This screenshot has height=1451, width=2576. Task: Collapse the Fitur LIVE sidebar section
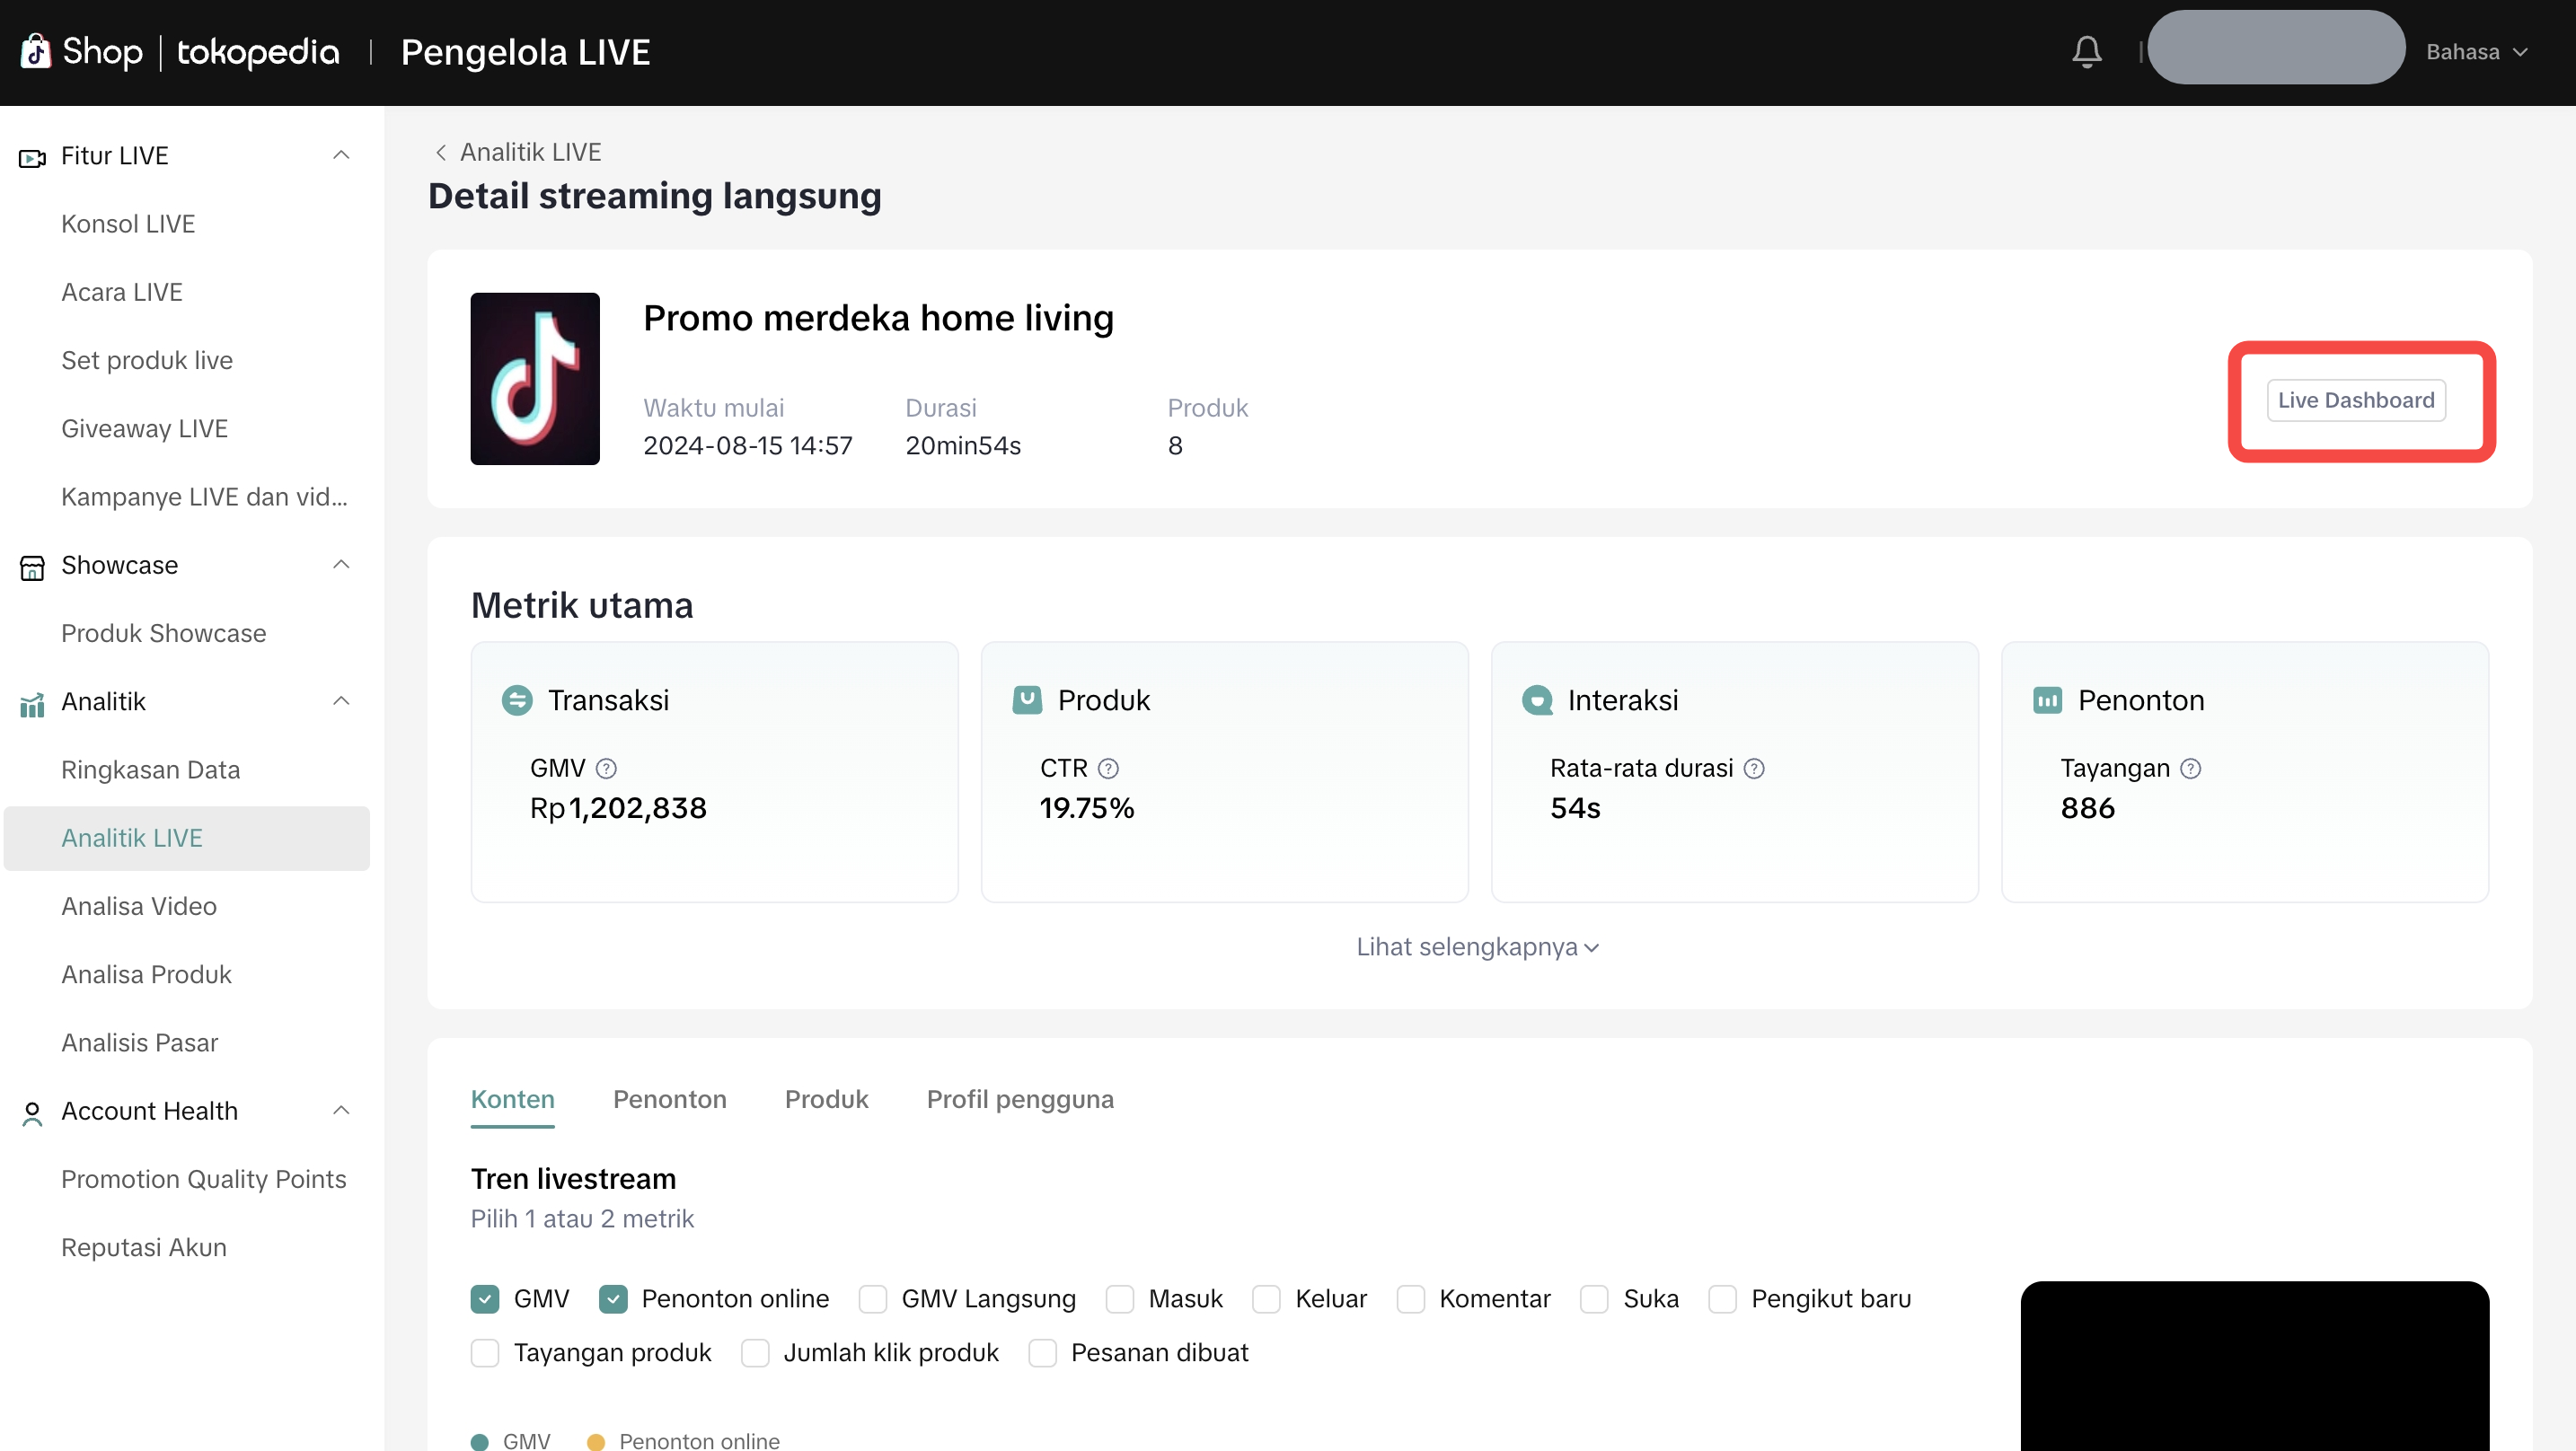point(341,155)
